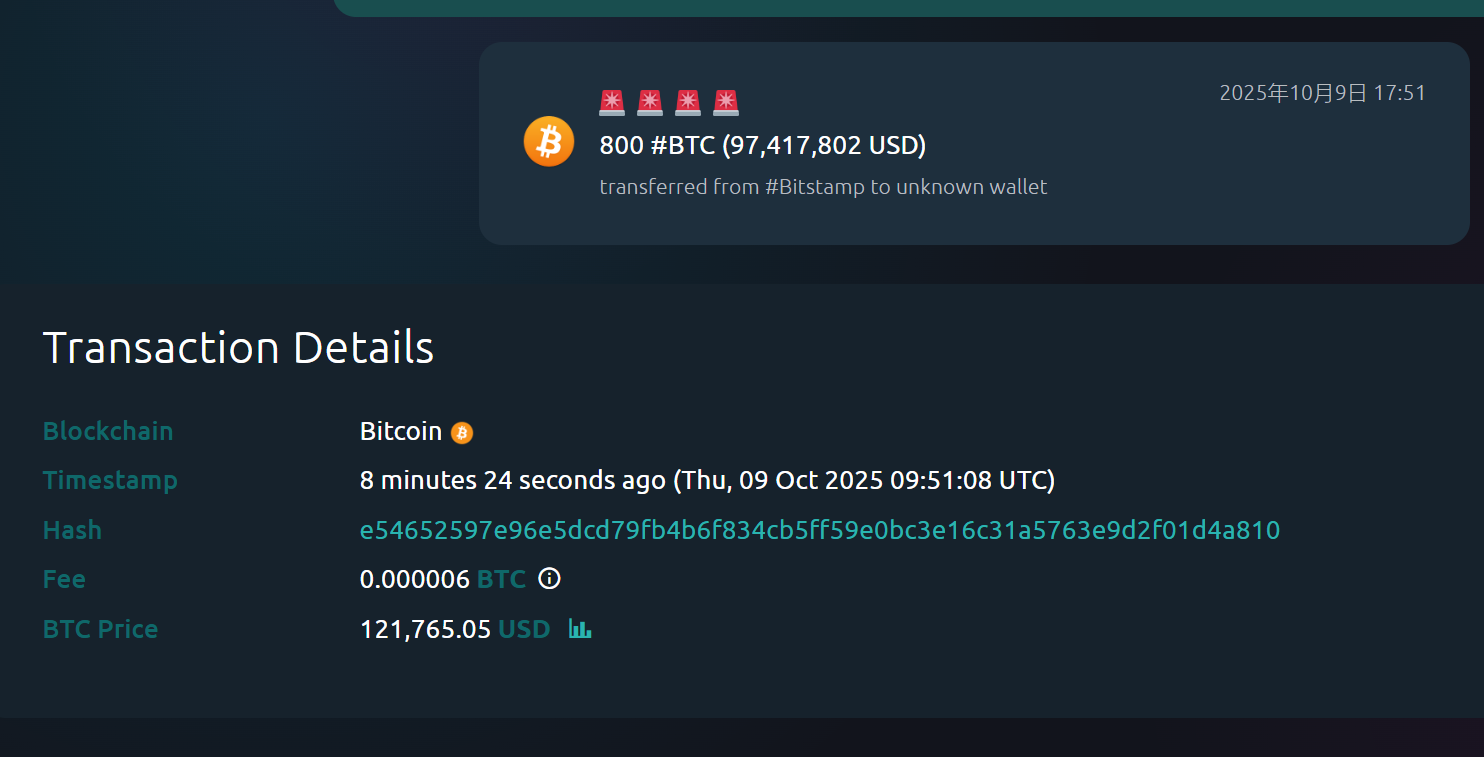This screenshot has height=757, width=1484.
Task: Click the small Bitcoin icon beside the Blockchain value
Action: pyautogui.click(x=462, y=432)
